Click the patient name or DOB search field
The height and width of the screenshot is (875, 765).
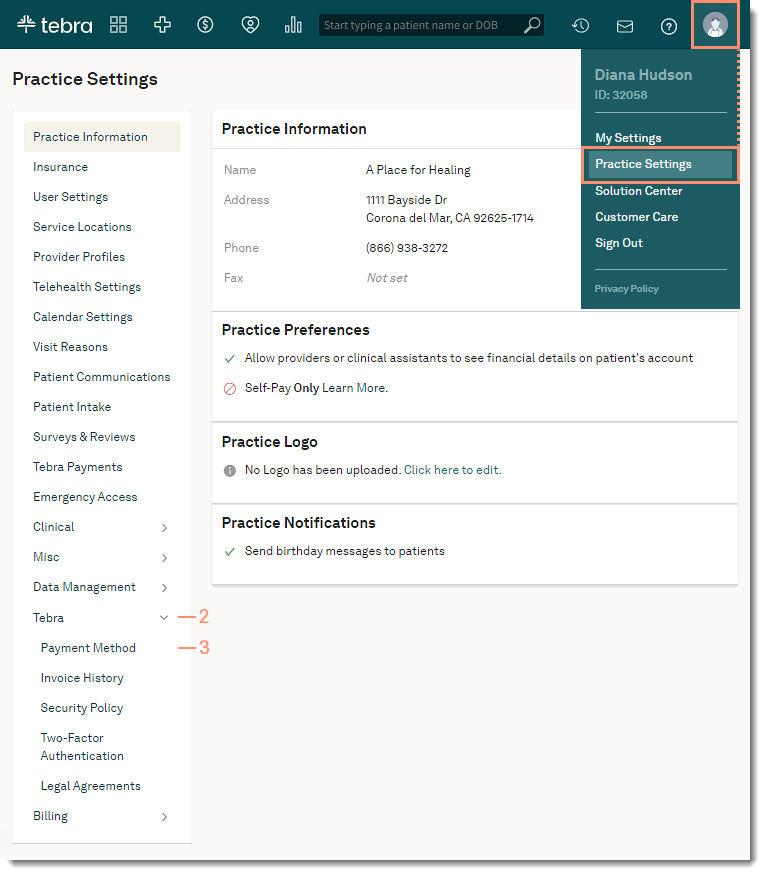tap(420, 25)
